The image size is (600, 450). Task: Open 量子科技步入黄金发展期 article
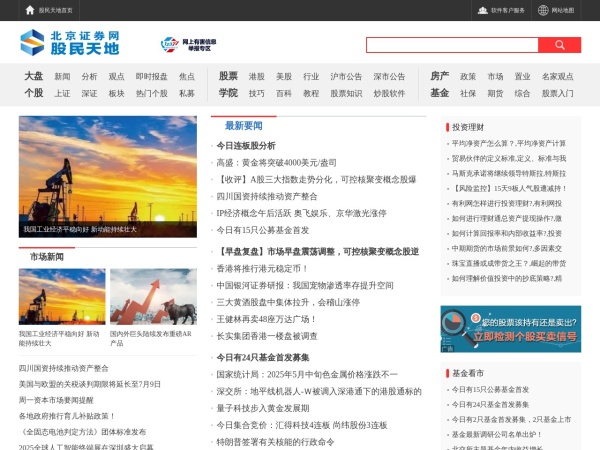click(x=263, y=408)
